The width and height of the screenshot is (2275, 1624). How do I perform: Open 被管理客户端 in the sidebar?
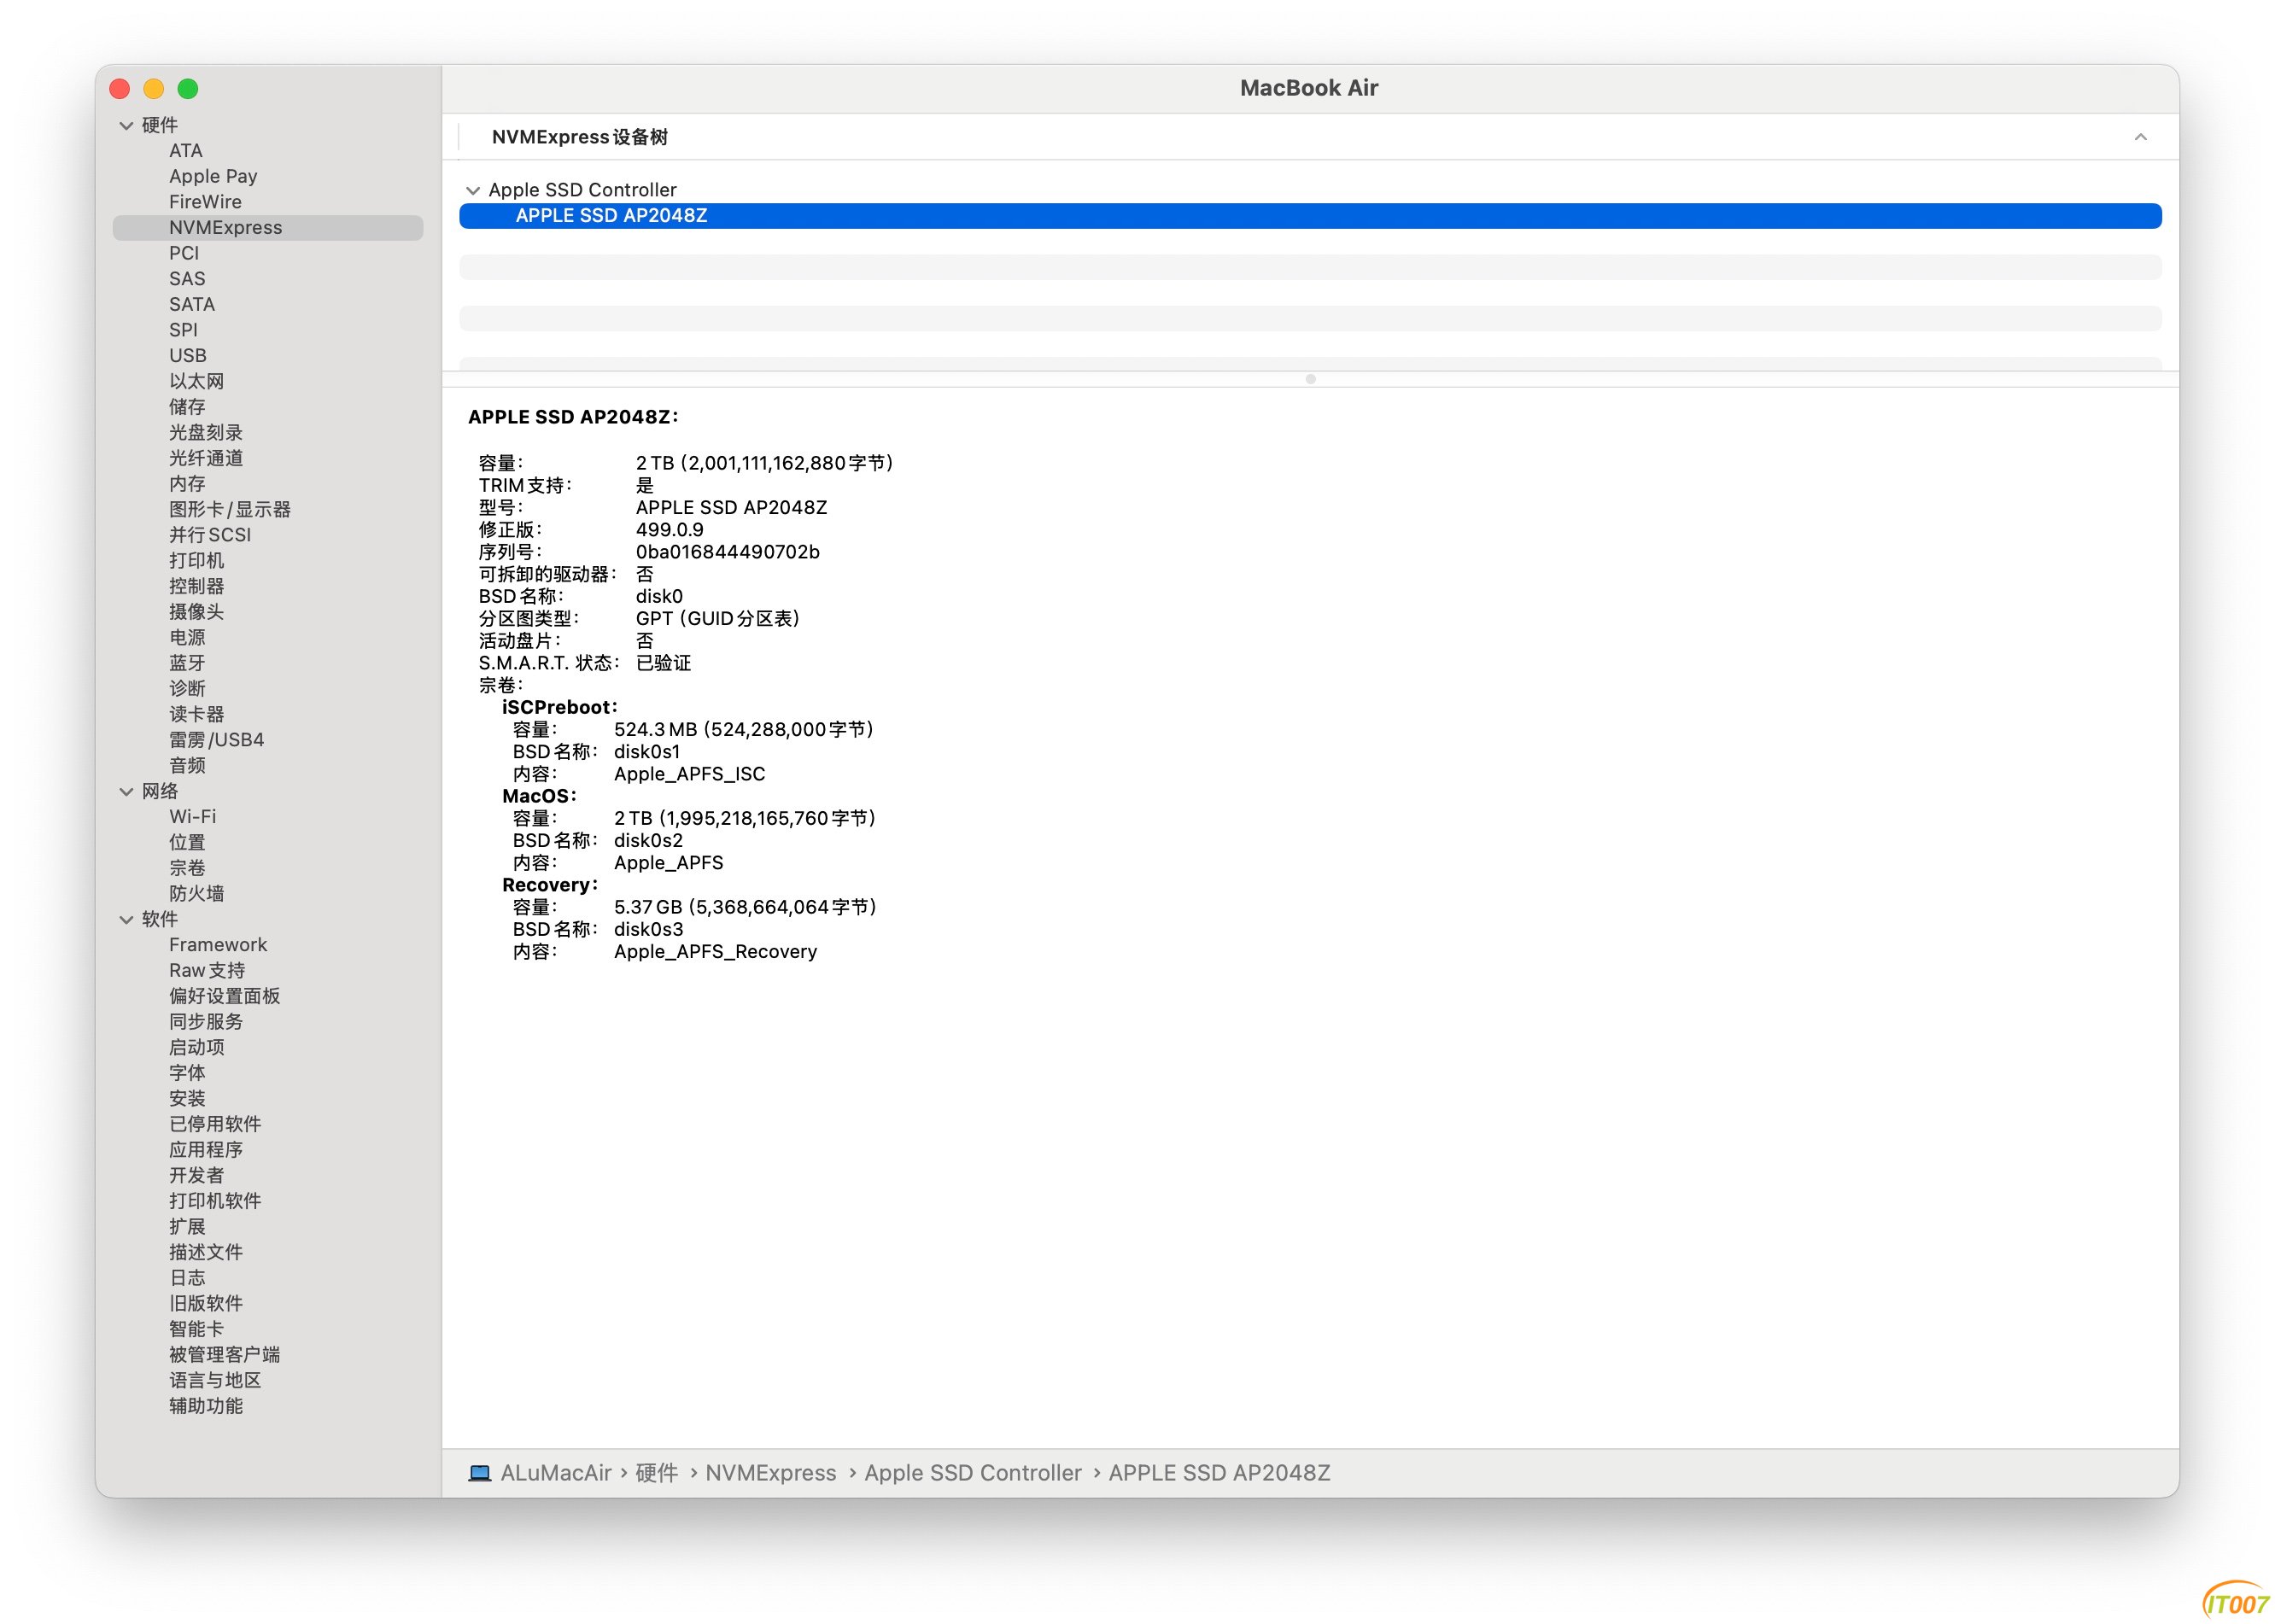coord(224,1355)
